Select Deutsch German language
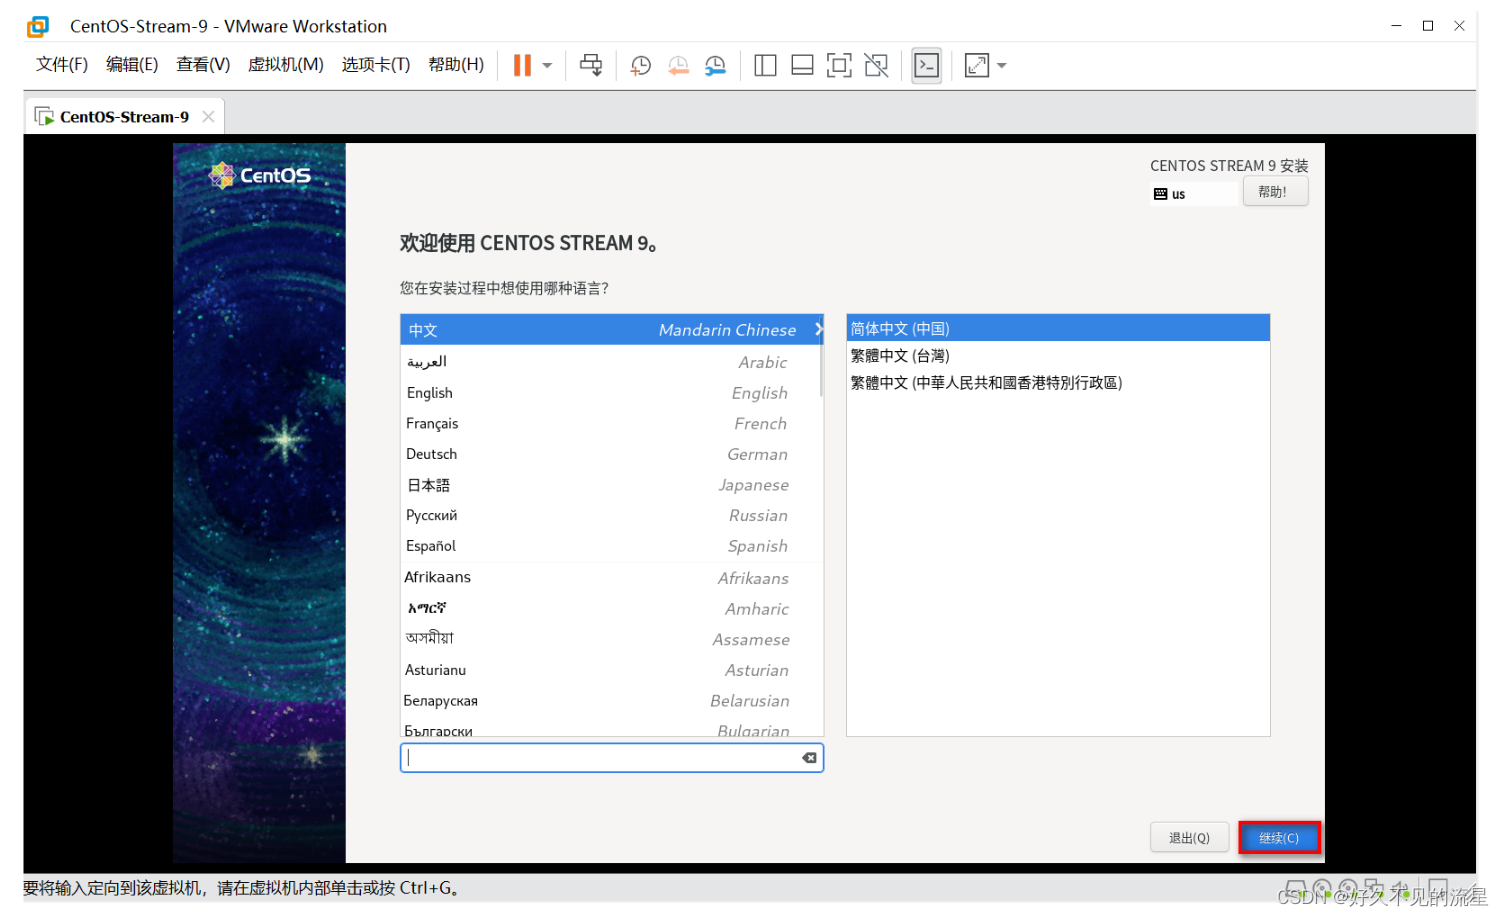The height and width of the screenshot is (916, 1504). (611, 454)
